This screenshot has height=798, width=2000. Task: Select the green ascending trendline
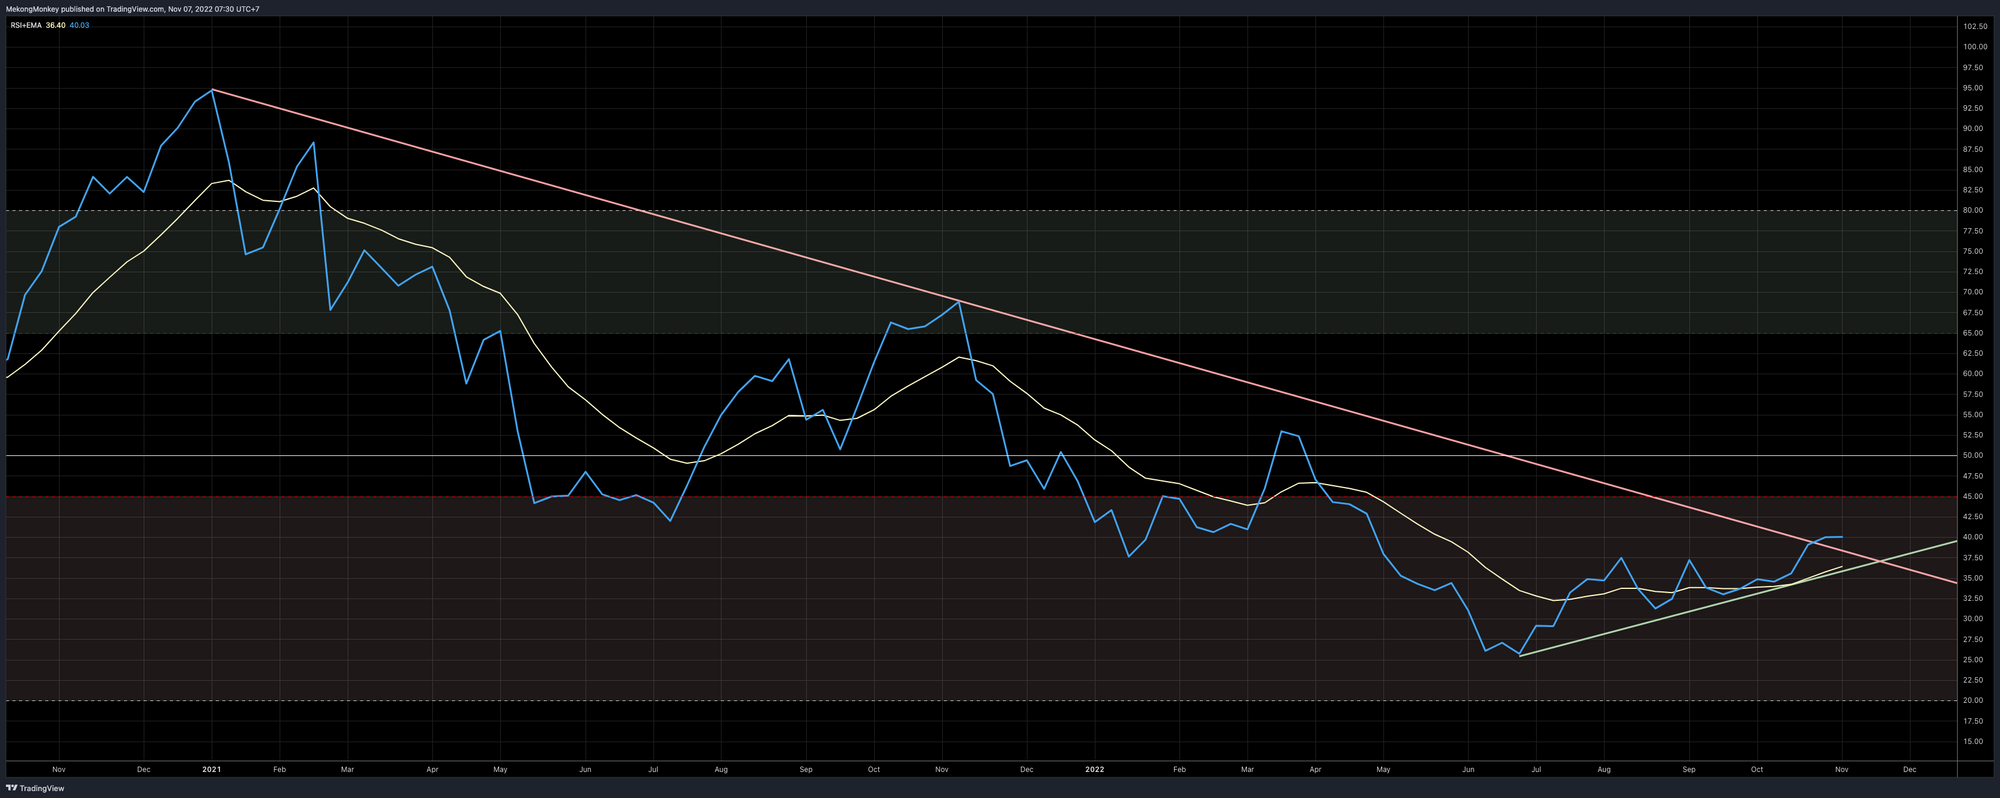[x=1738, y=598]
